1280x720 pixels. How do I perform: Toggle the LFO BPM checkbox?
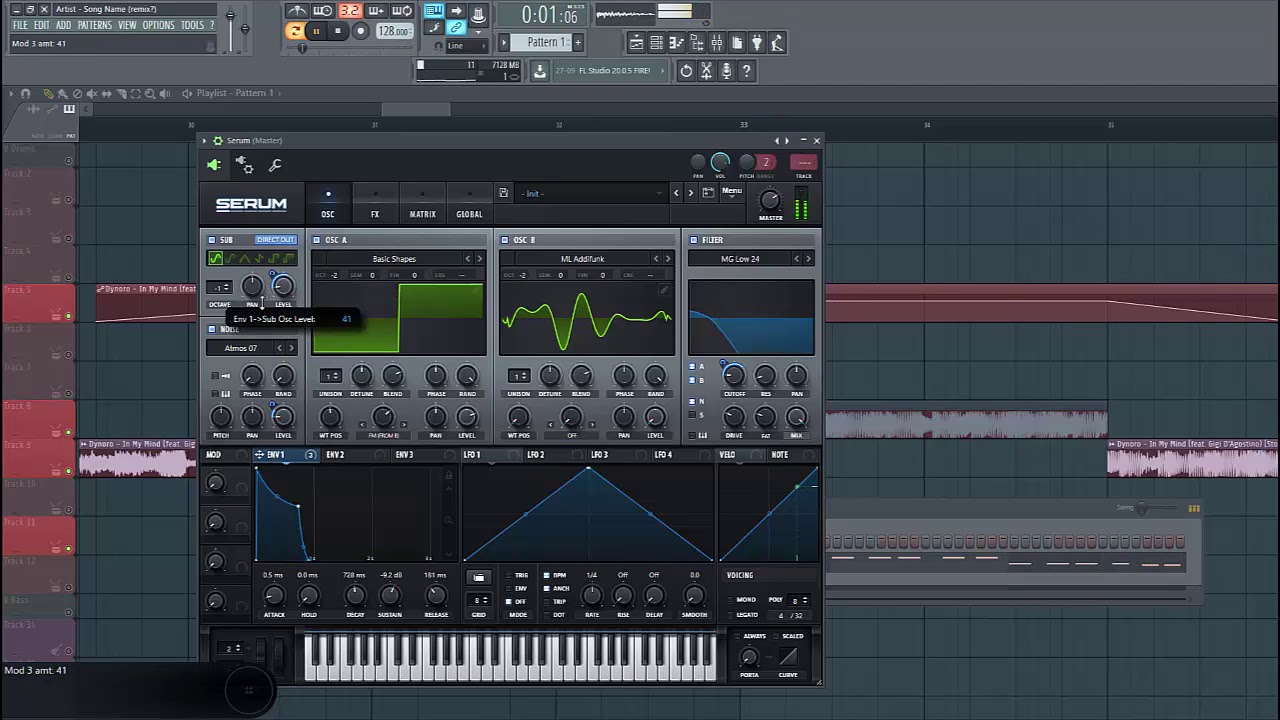pos(547,576)
